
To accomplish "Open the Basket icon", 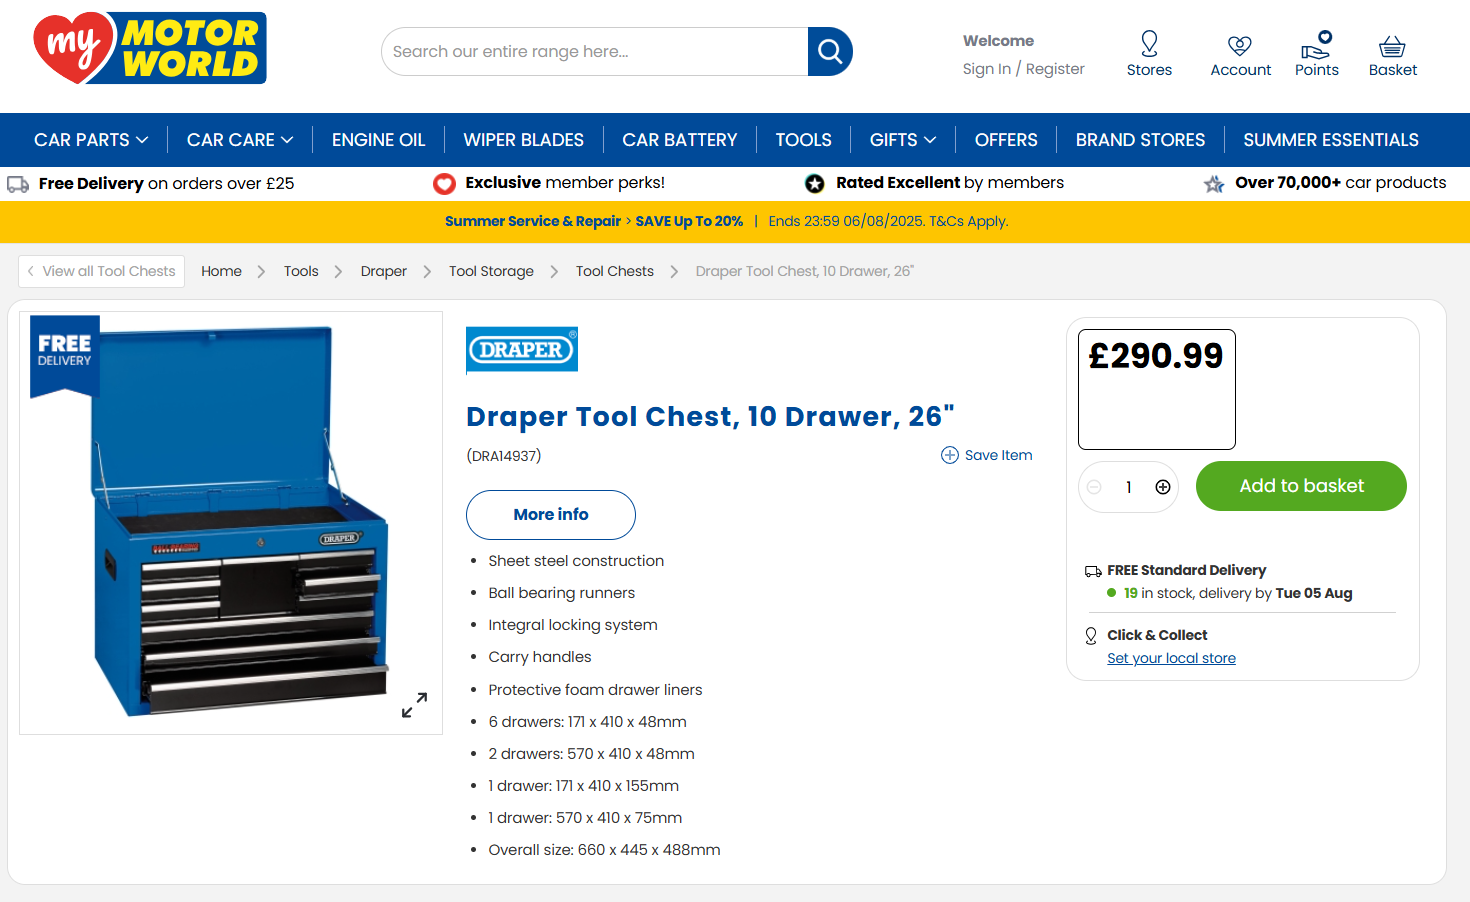I will [x=1392, y=46].
